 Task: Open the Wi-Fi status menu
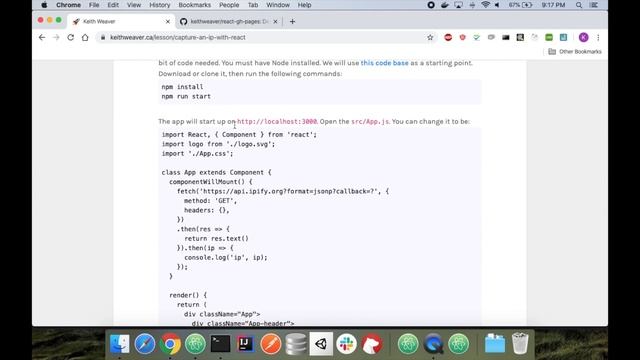click(x=485, y=5)
